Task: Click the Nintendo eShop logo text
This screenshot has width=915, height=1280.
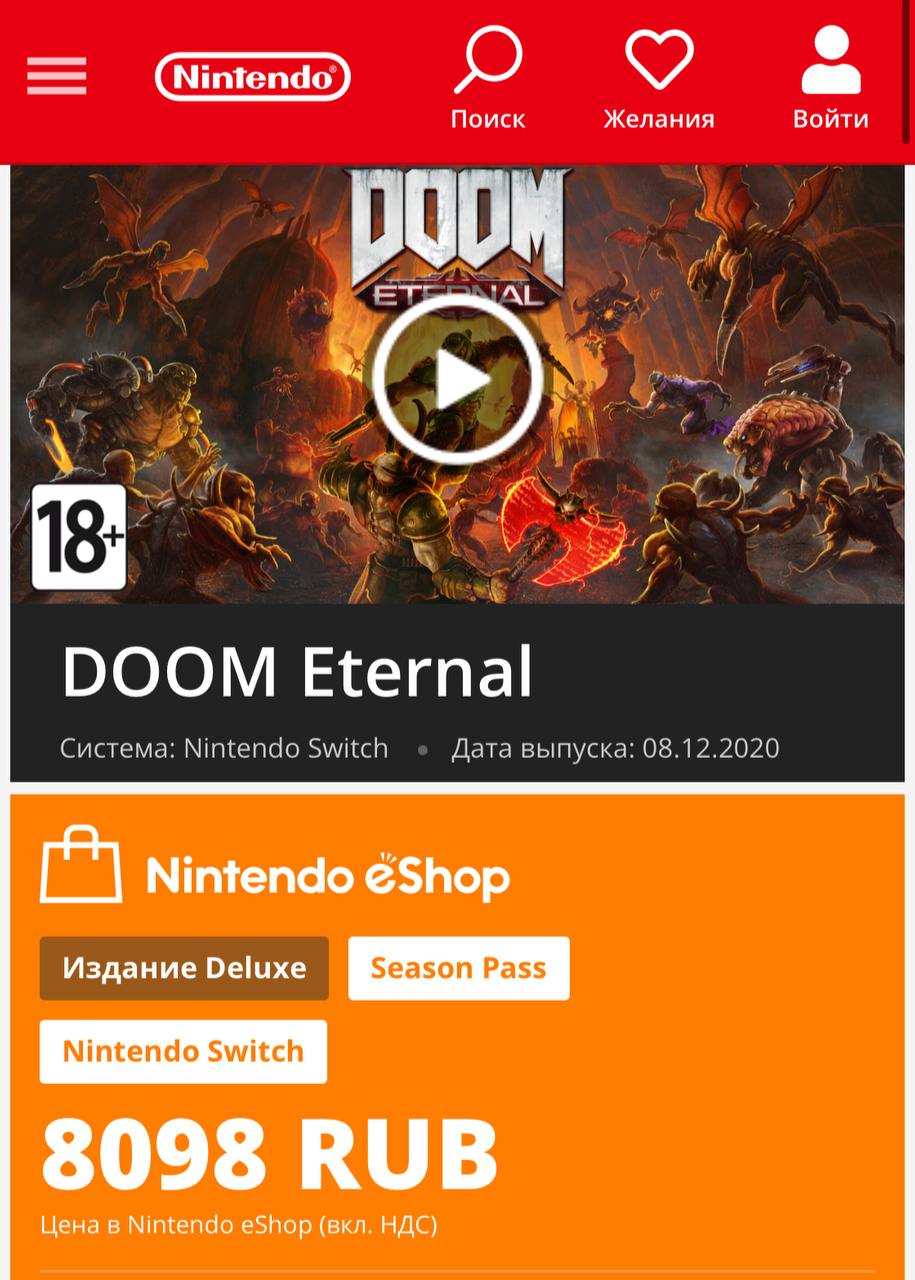Action: [328, 876]
